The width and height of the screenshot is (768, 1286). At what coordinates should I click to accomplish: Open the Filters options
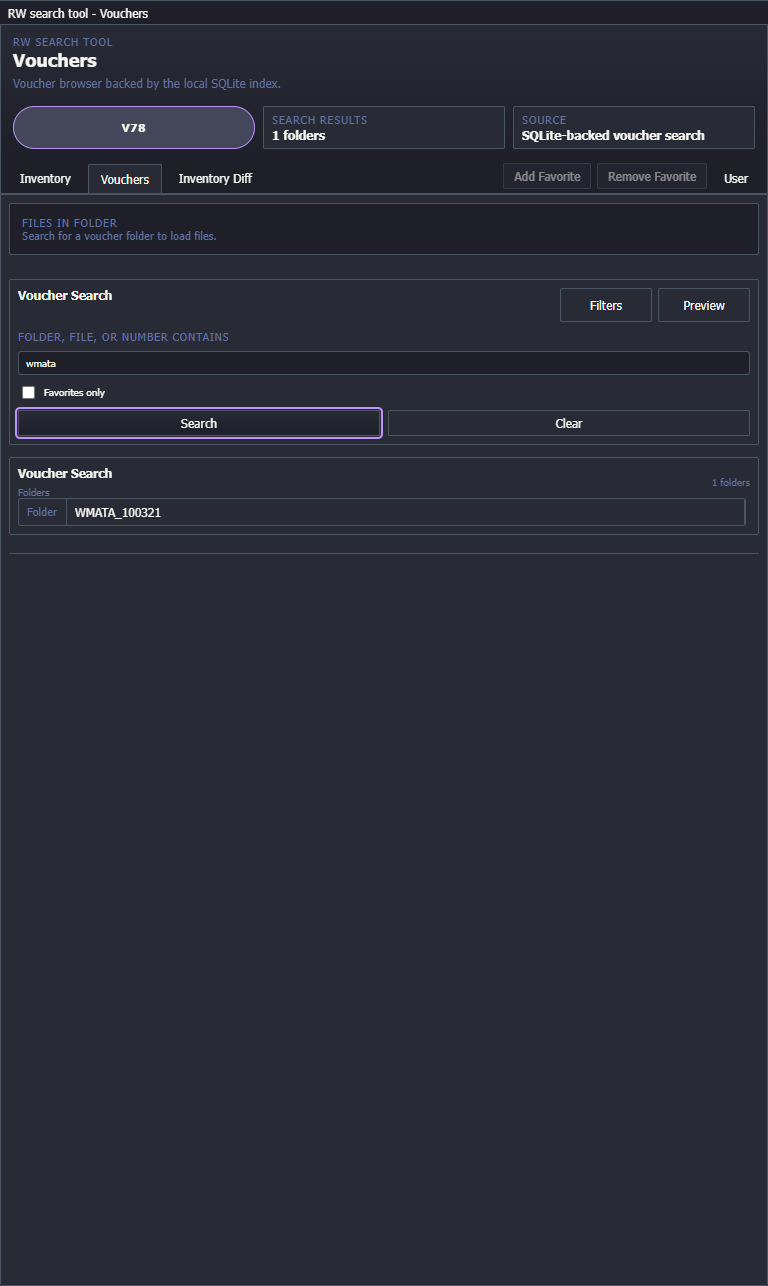coord(605,306)
